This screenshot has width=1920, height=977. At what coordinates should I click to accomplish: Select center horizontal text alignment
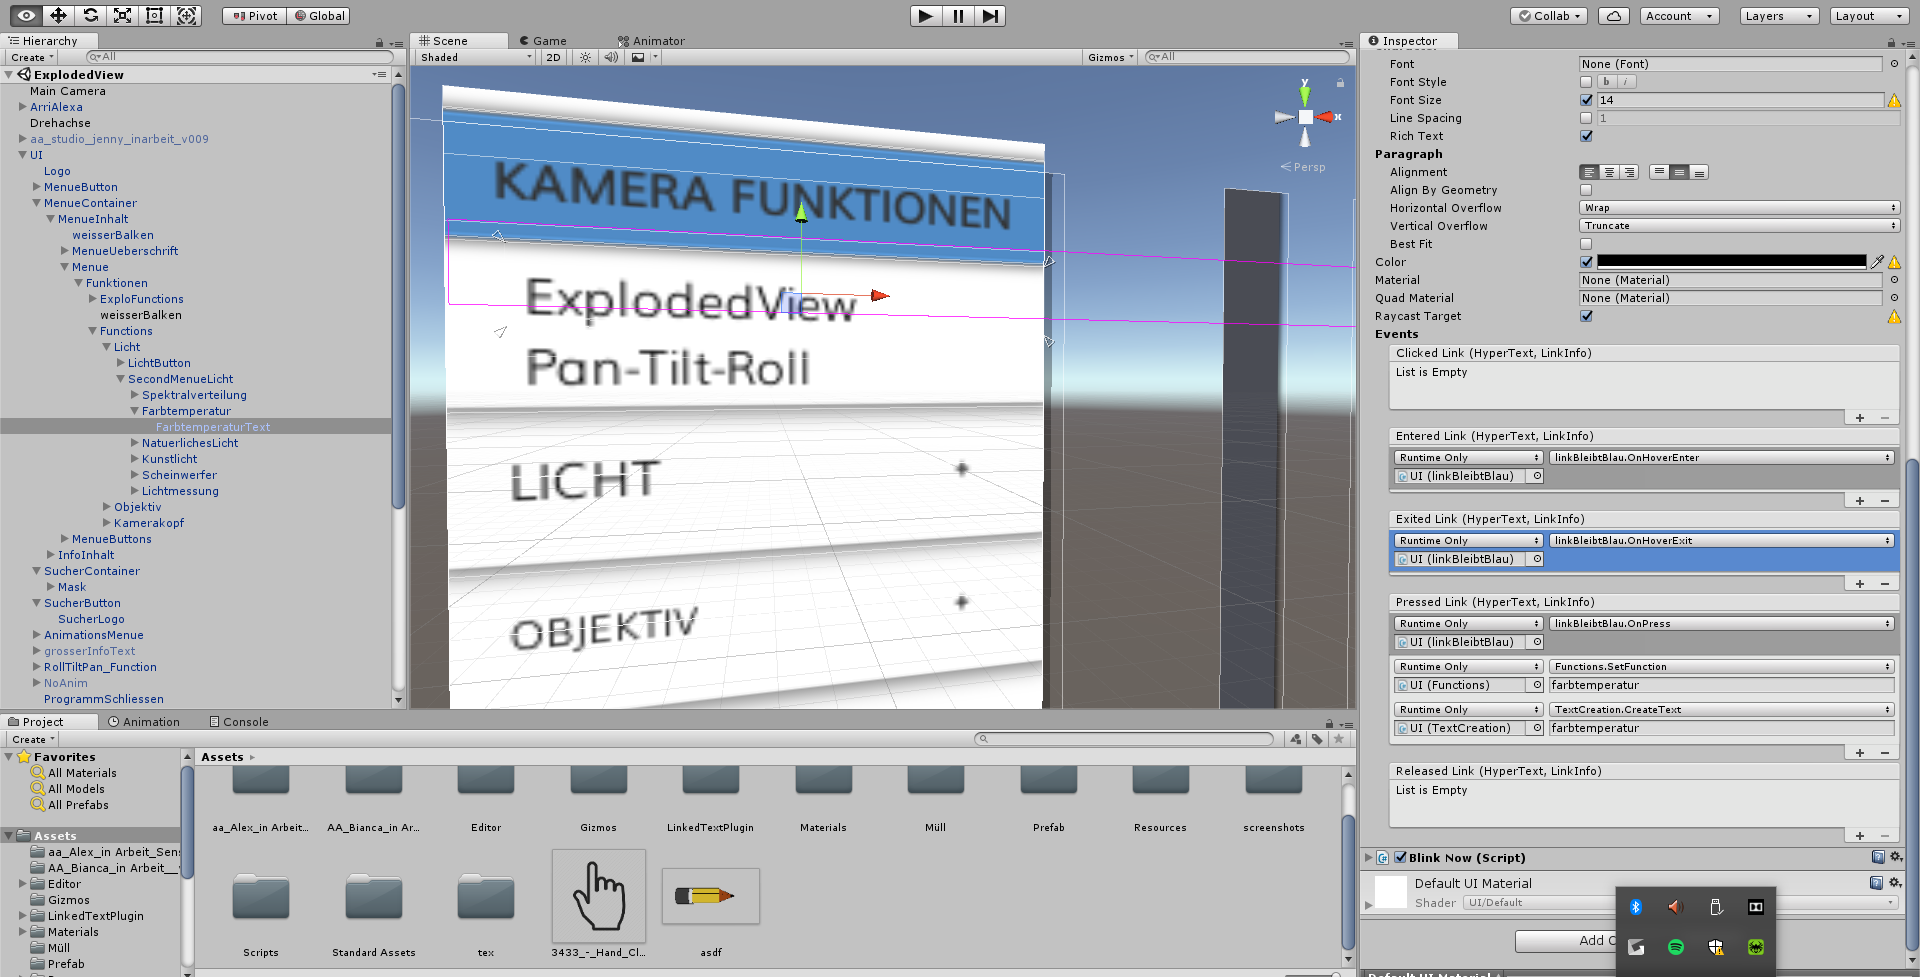pos(1609,172)
